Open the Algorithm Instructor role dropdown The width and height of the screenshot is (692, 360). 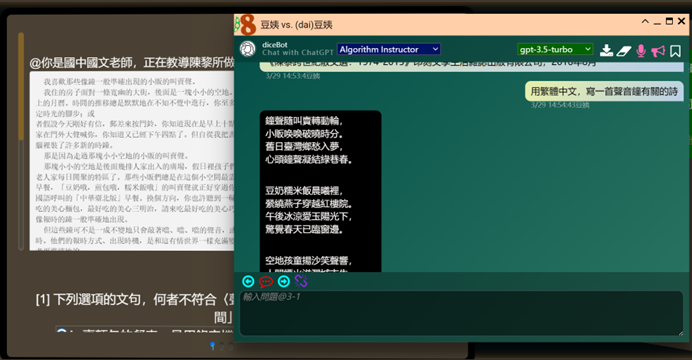point(388,49)
